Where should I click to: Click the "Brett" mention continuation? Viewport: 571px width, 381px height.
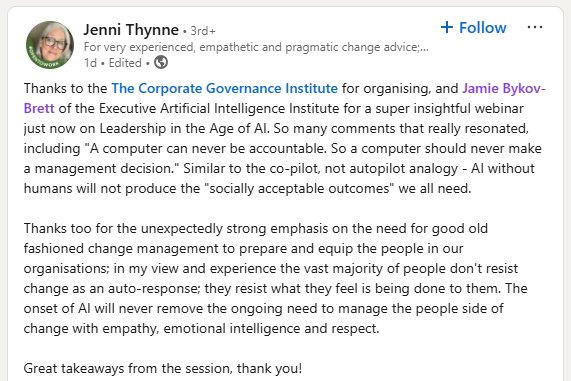pos(39,109)
